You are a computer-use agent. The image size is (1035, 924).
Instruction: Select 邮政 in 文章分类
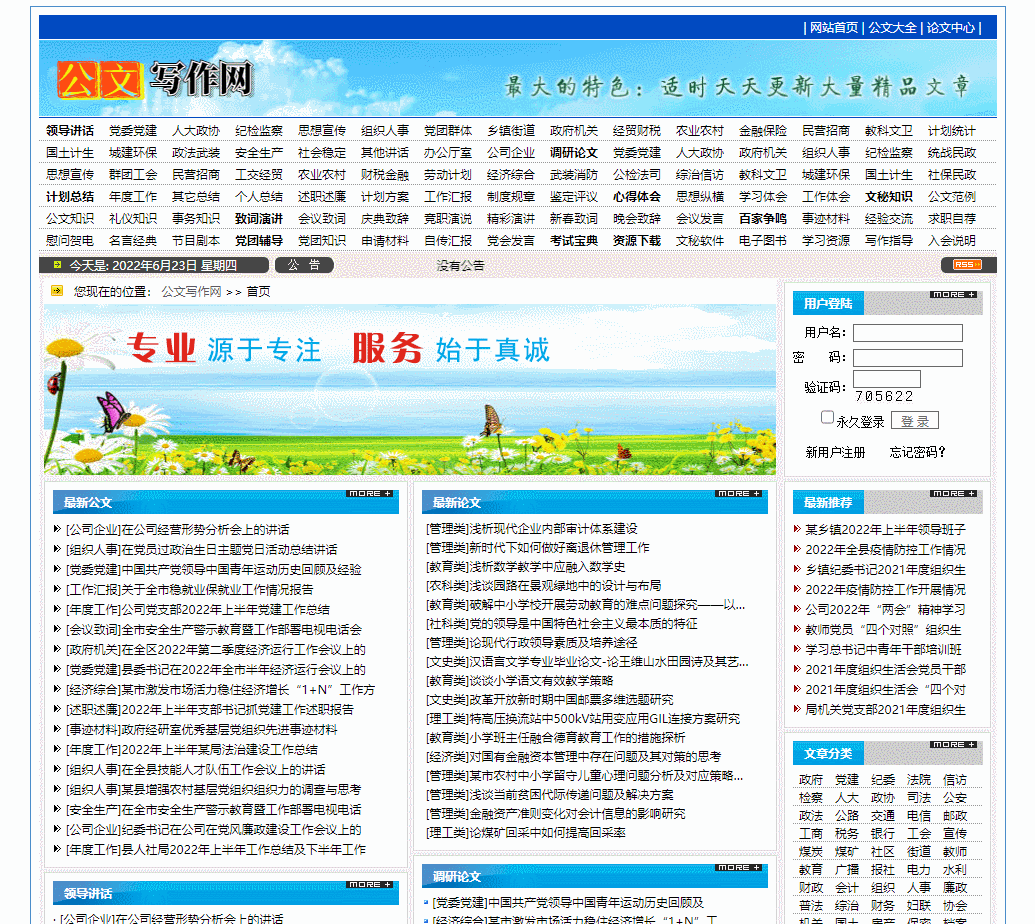pyautogui.click(x=955, y=816)
